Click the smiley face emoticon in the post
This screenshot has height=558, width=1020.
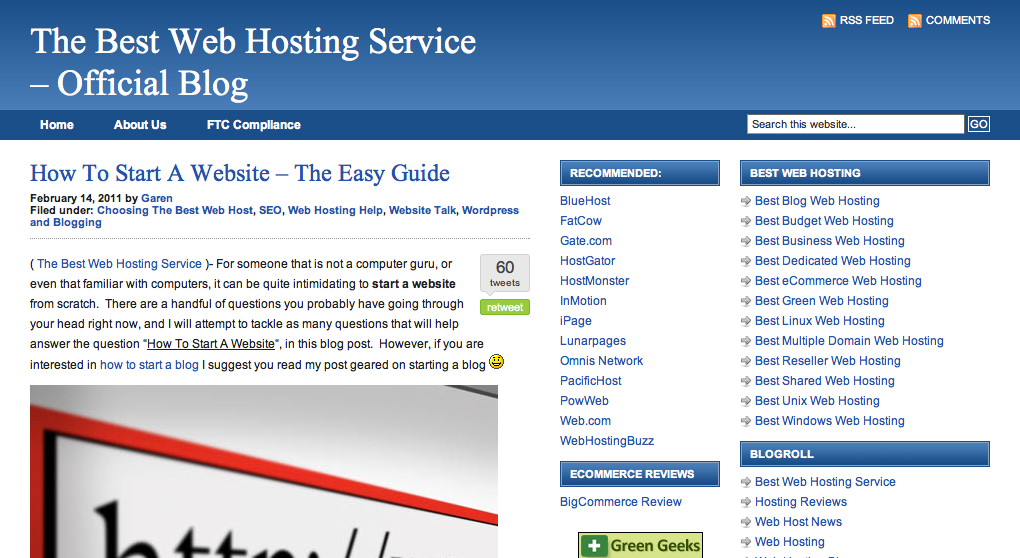[496, 362]
